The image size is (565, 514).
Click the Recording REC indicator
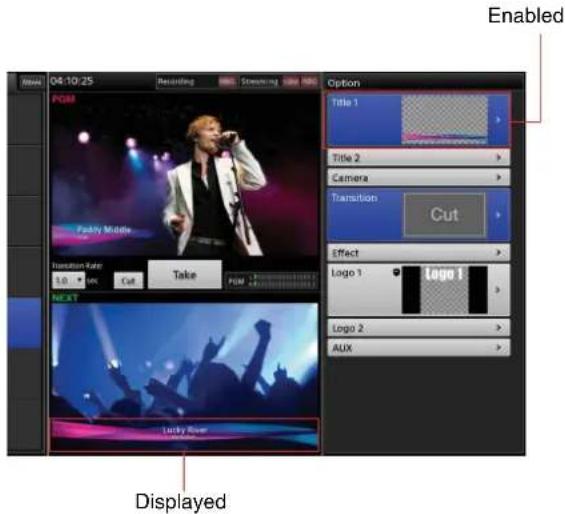click(227, 82)
